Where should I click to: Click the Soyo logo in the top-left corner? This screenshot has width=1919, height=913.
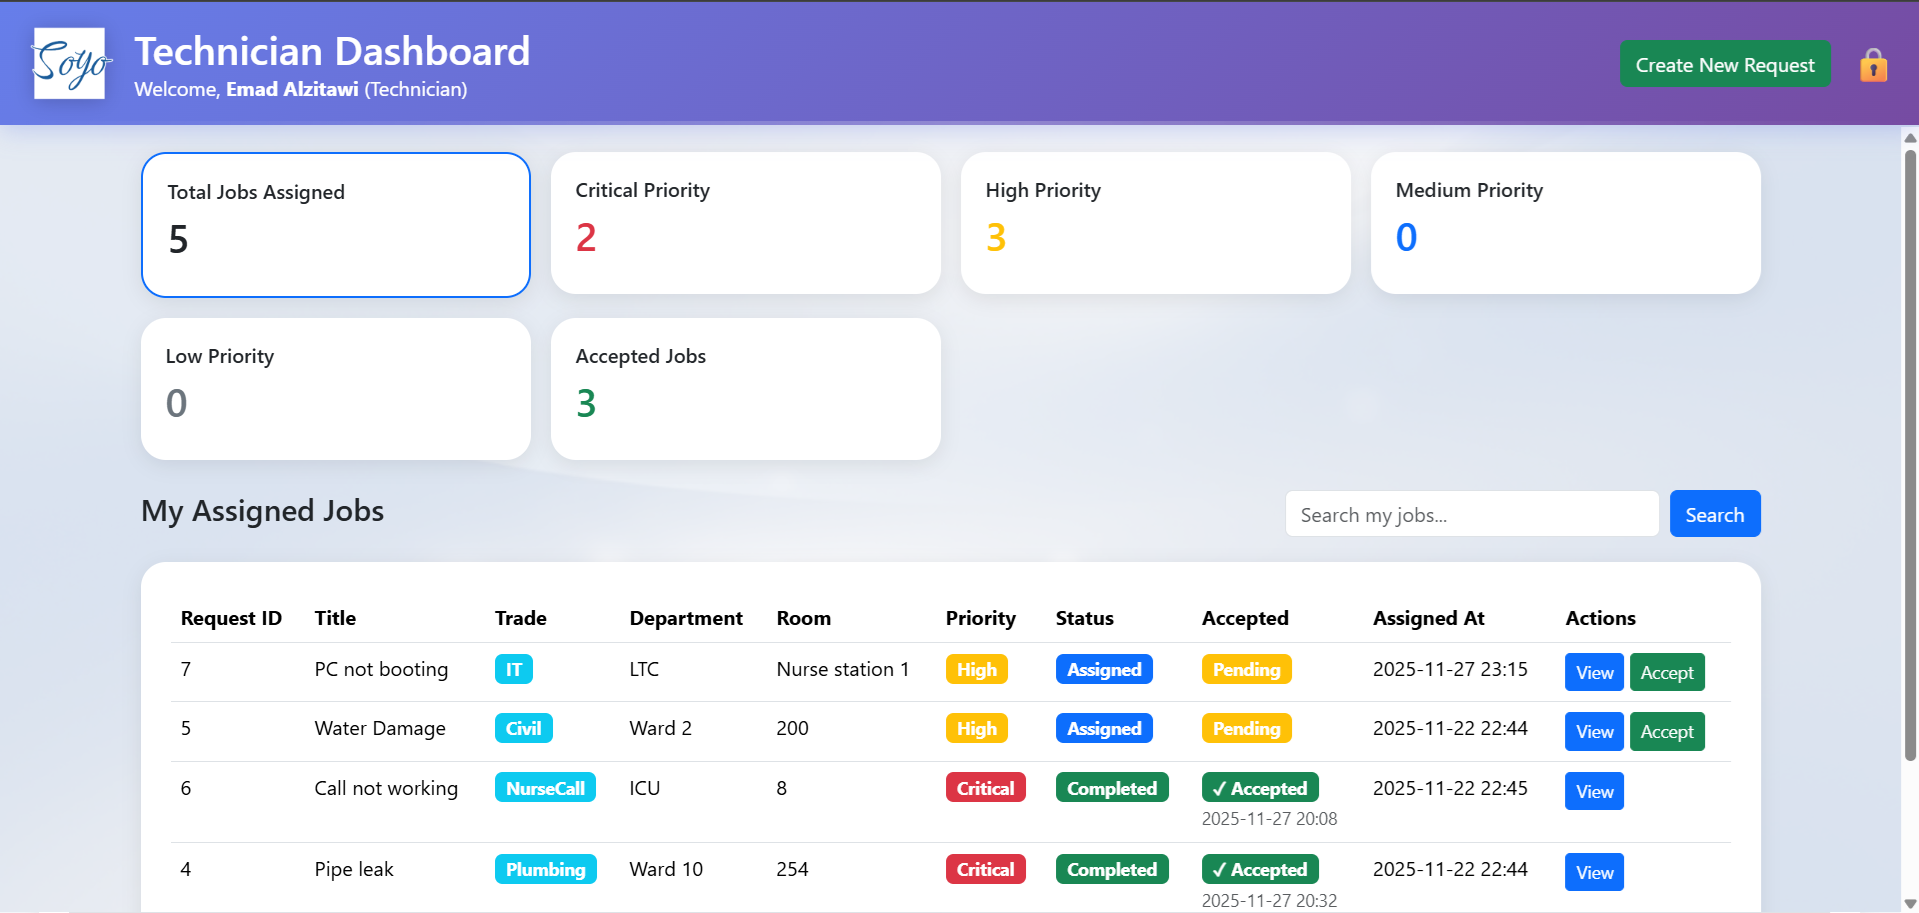click(x=69, y=64)
